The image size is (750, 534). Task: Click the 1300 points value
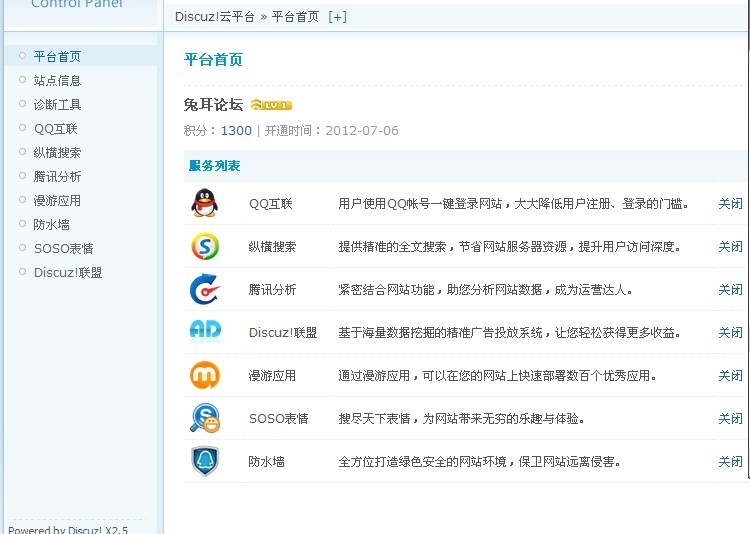tap(236, 131)
